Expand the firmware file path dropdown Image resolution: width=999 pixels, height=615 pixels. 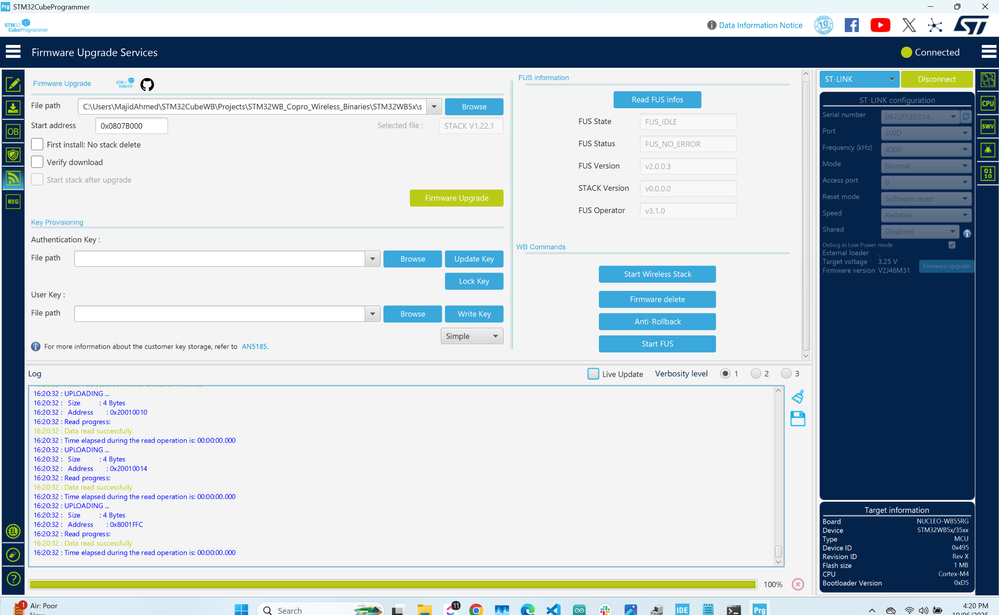coord(434,106)
